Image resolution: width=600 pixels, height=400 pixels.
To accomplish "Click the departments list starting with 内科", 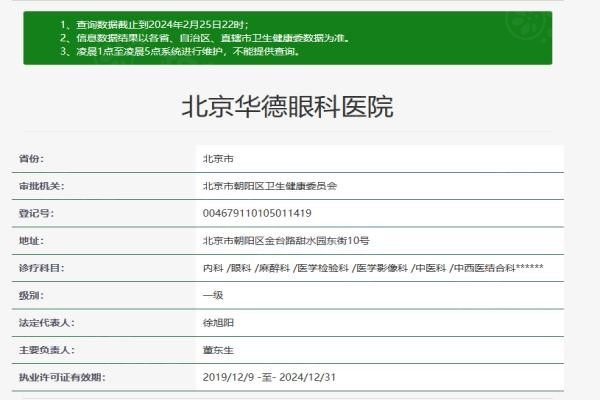I will [373, 268].
